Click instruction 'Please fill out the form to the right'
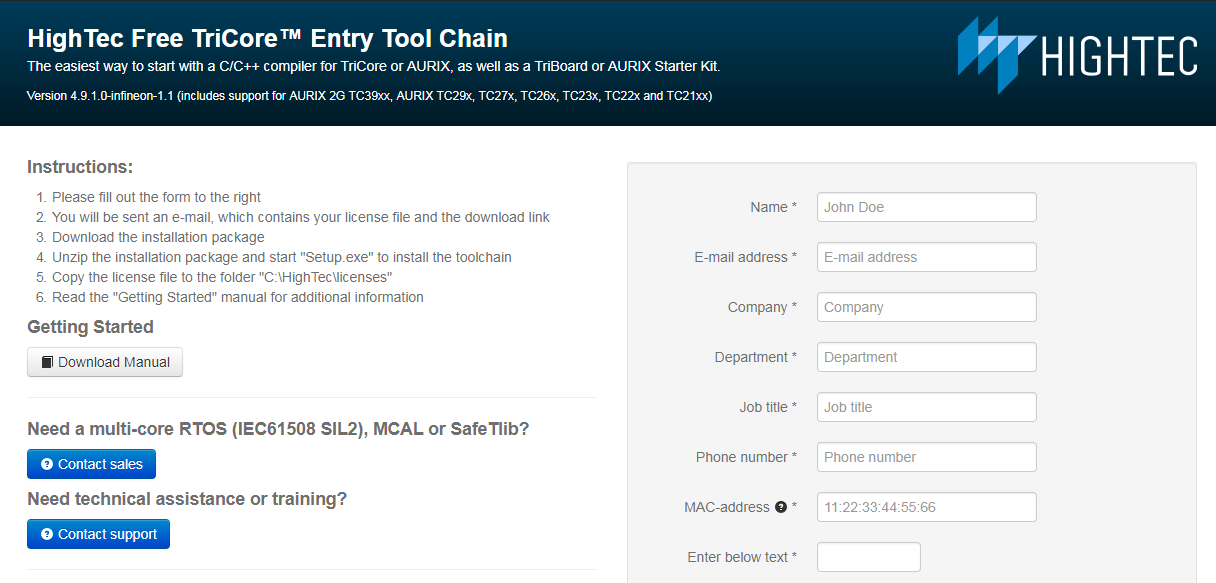This screenshot has height=583, width=1216. (x=157, y=197)
